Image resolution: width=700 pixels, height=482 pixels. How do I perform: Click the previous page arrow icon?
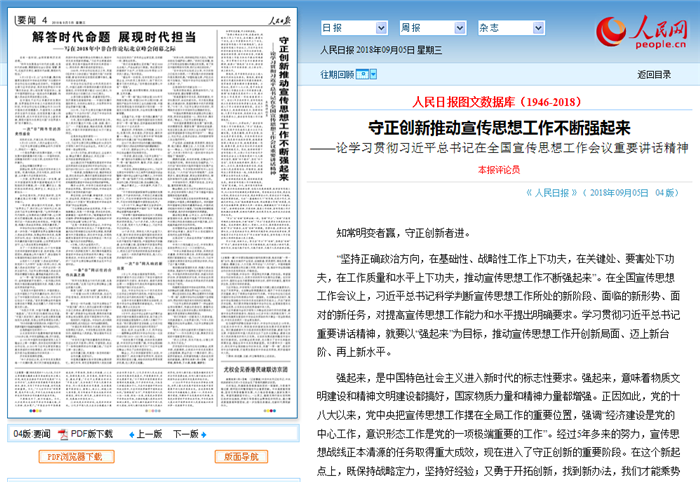[130, 435]
